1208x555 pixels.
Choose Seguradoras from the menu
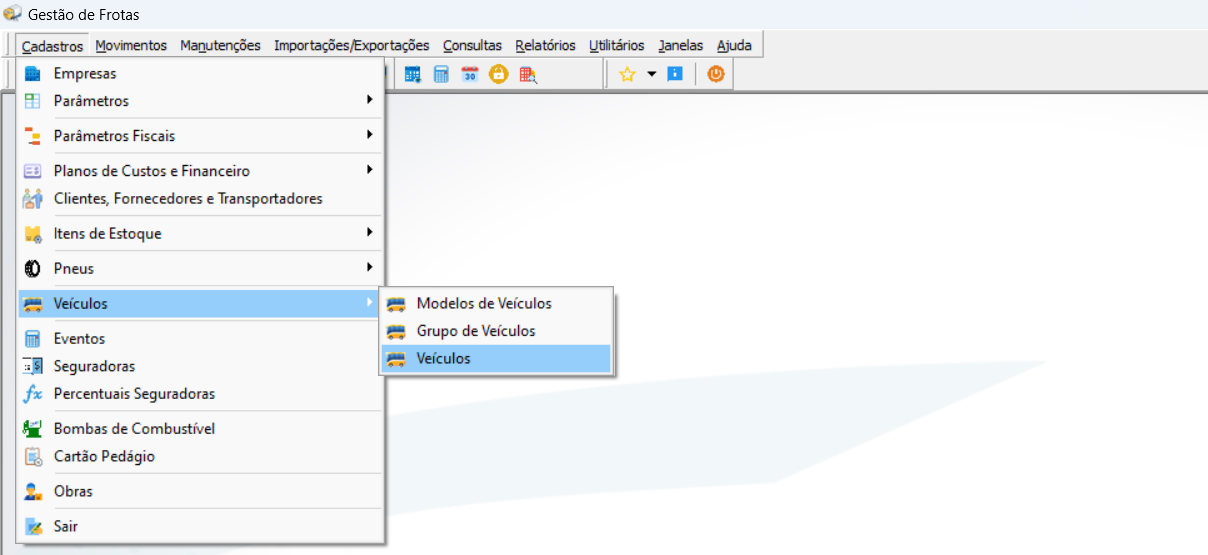click(201, 367)
